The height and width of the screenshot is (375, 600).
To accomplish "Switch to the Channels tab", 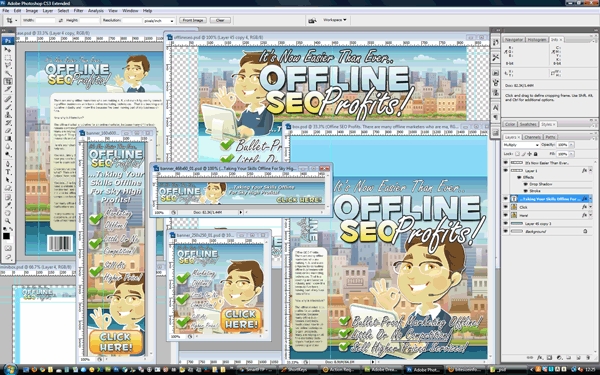I will (532, 137).
